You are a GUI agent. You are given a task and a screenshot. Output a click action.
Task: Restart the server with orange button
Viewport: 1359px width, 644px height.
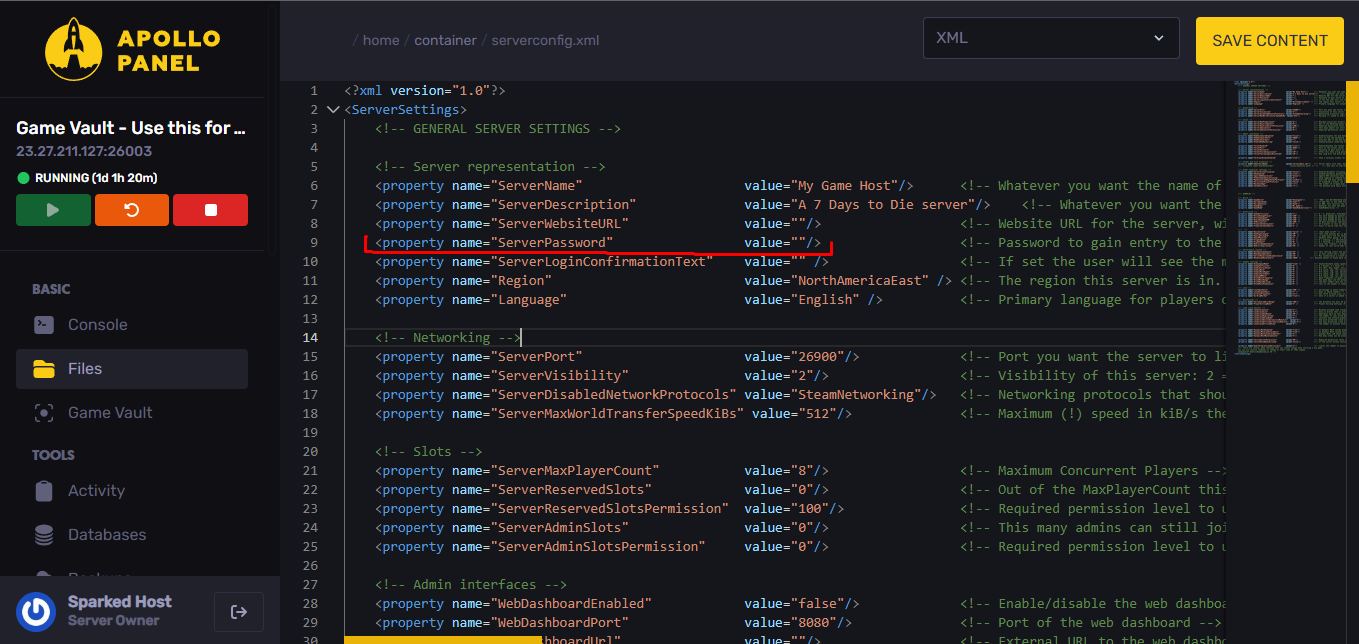[x=132, y=210]
